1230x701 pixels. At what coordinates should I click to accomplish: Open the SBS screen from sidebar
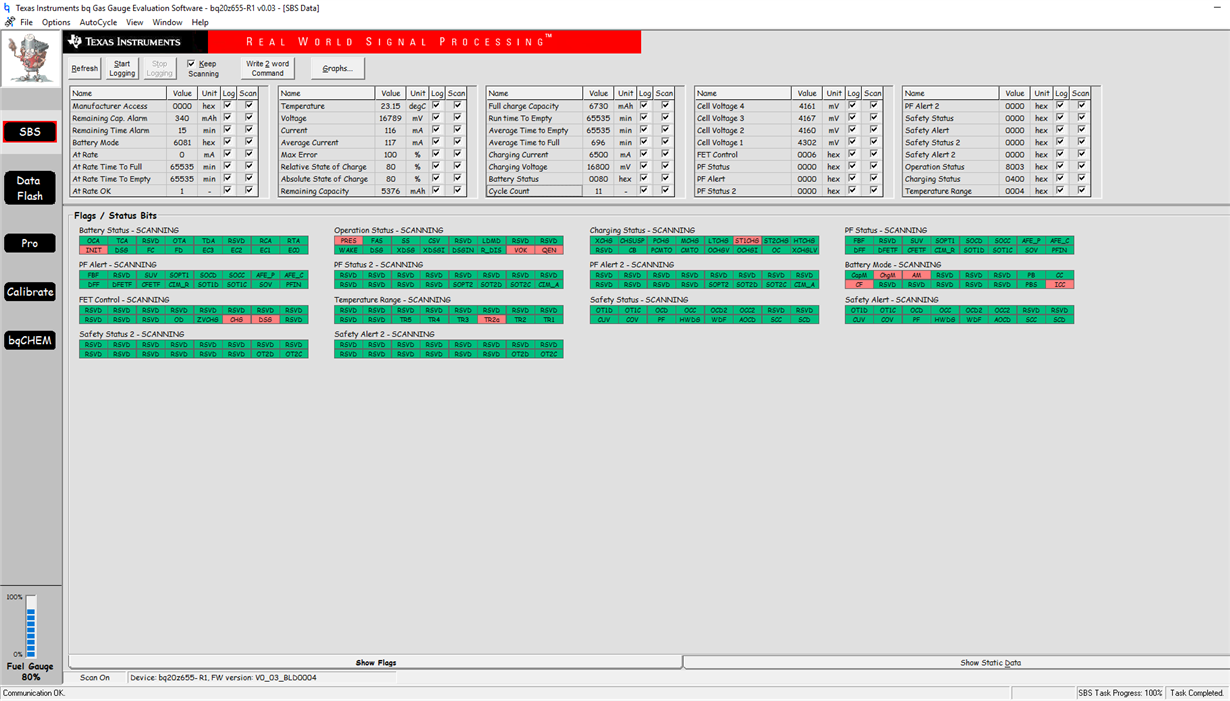pyautogui.click(x=30, y=132)
